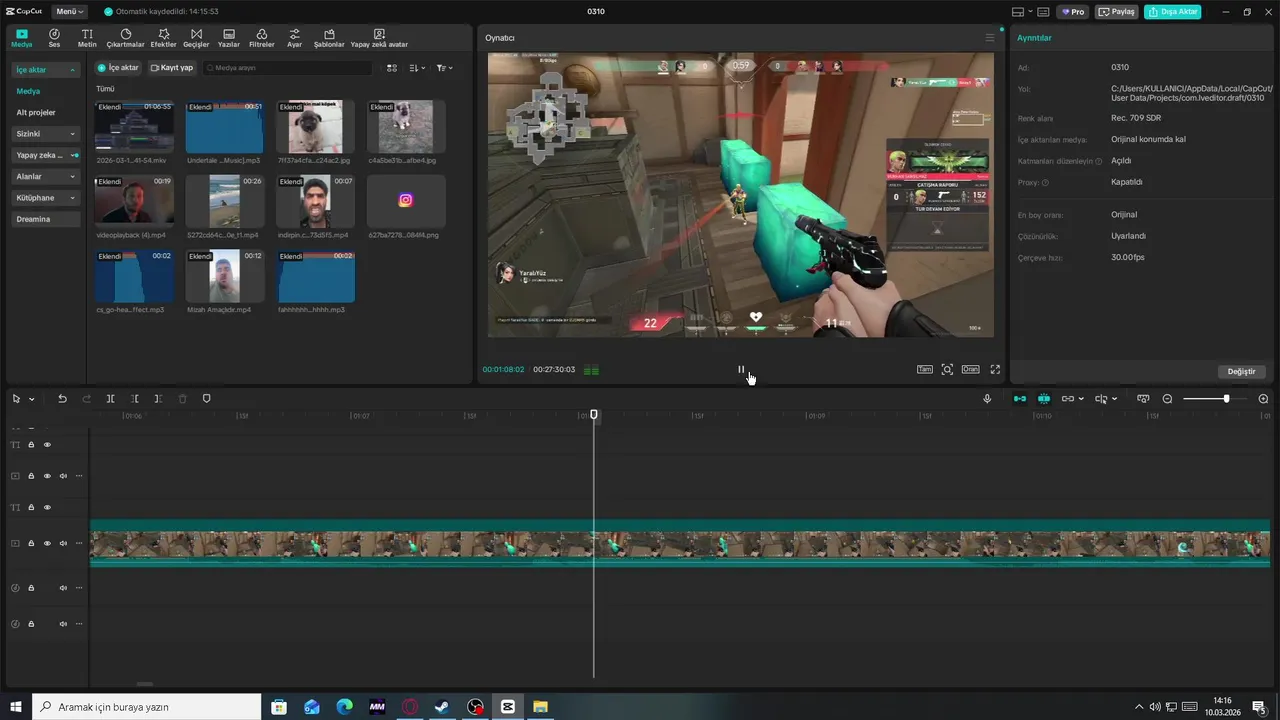
Task: Open the layout switcher dropdown
Action: [x=1020, y=12]
